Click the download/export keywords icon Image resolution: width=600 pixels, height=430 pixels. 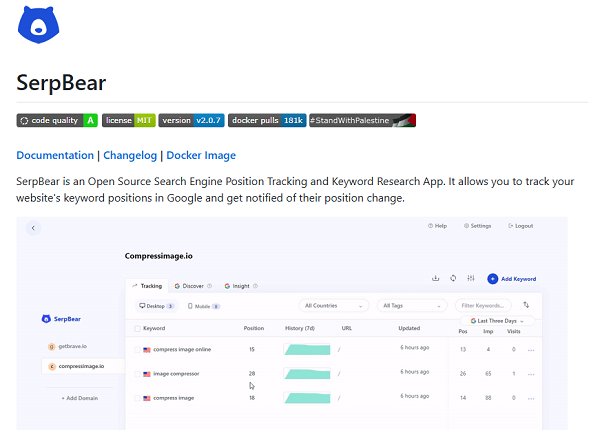coord(435,278)
